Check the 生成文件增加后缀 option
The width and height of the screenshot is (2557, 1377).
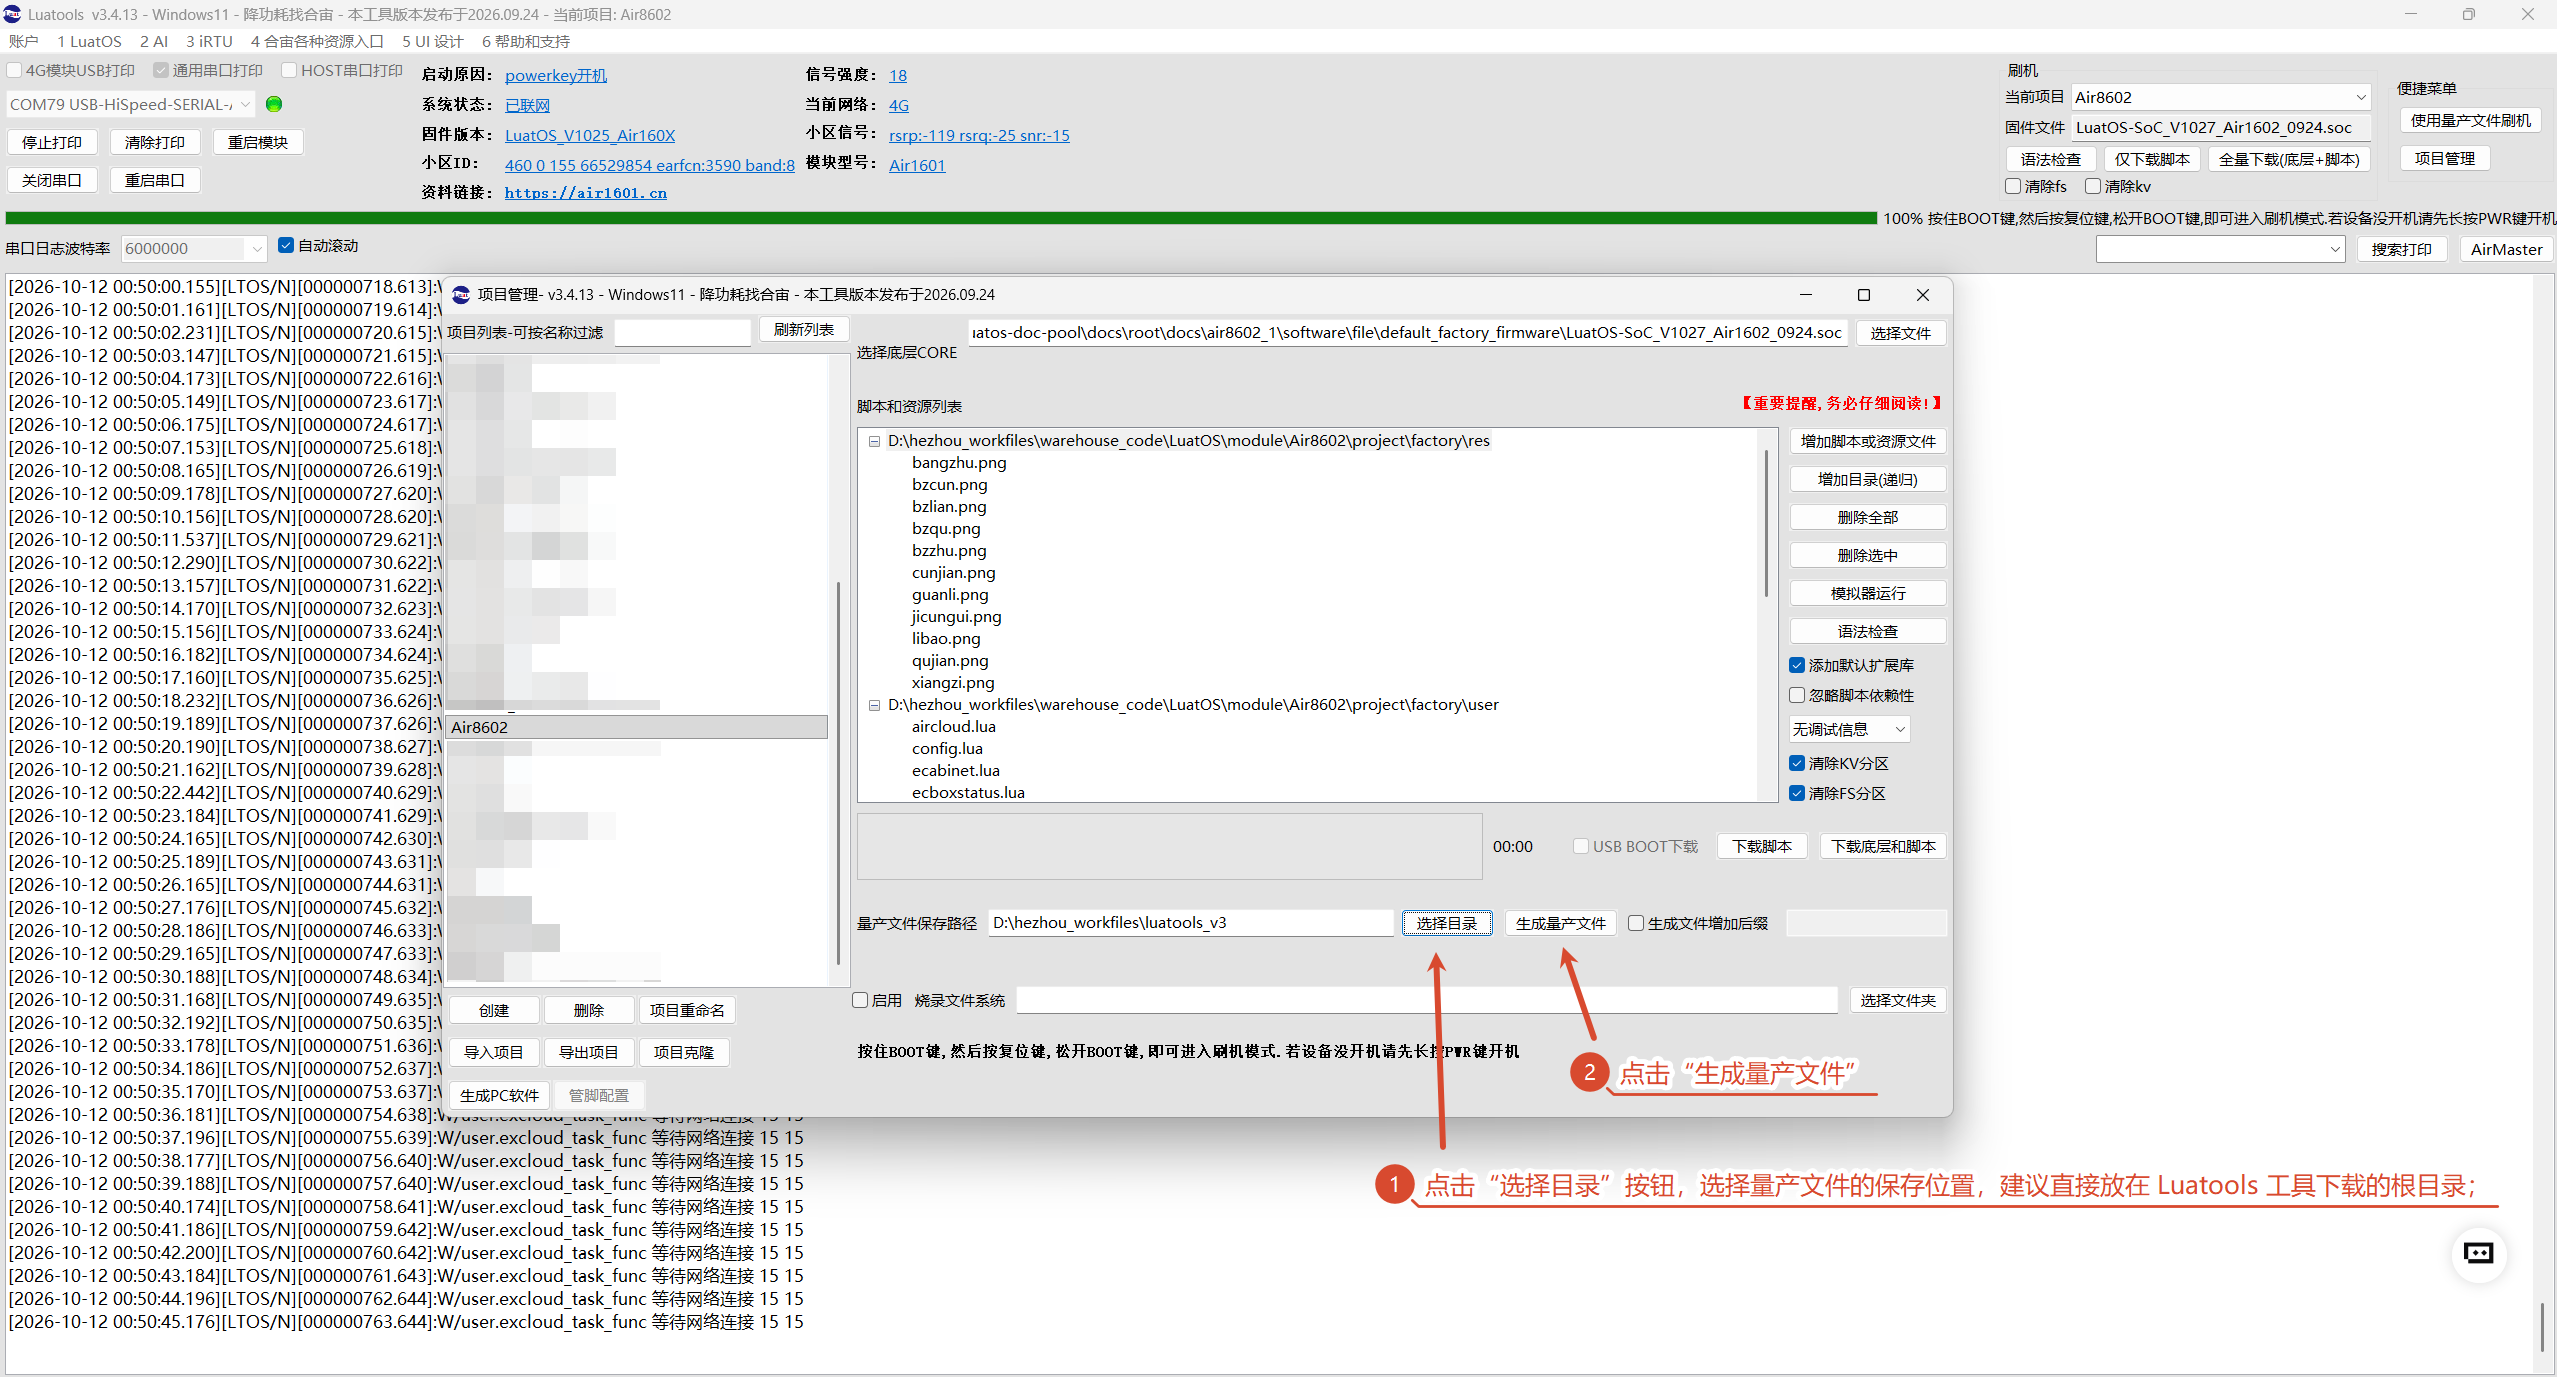[x=1636, y=923]
